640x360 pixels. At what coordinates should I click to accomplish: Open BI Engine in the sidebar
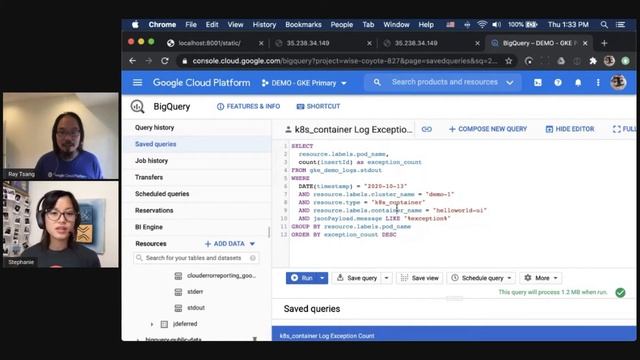click(149, 227)
